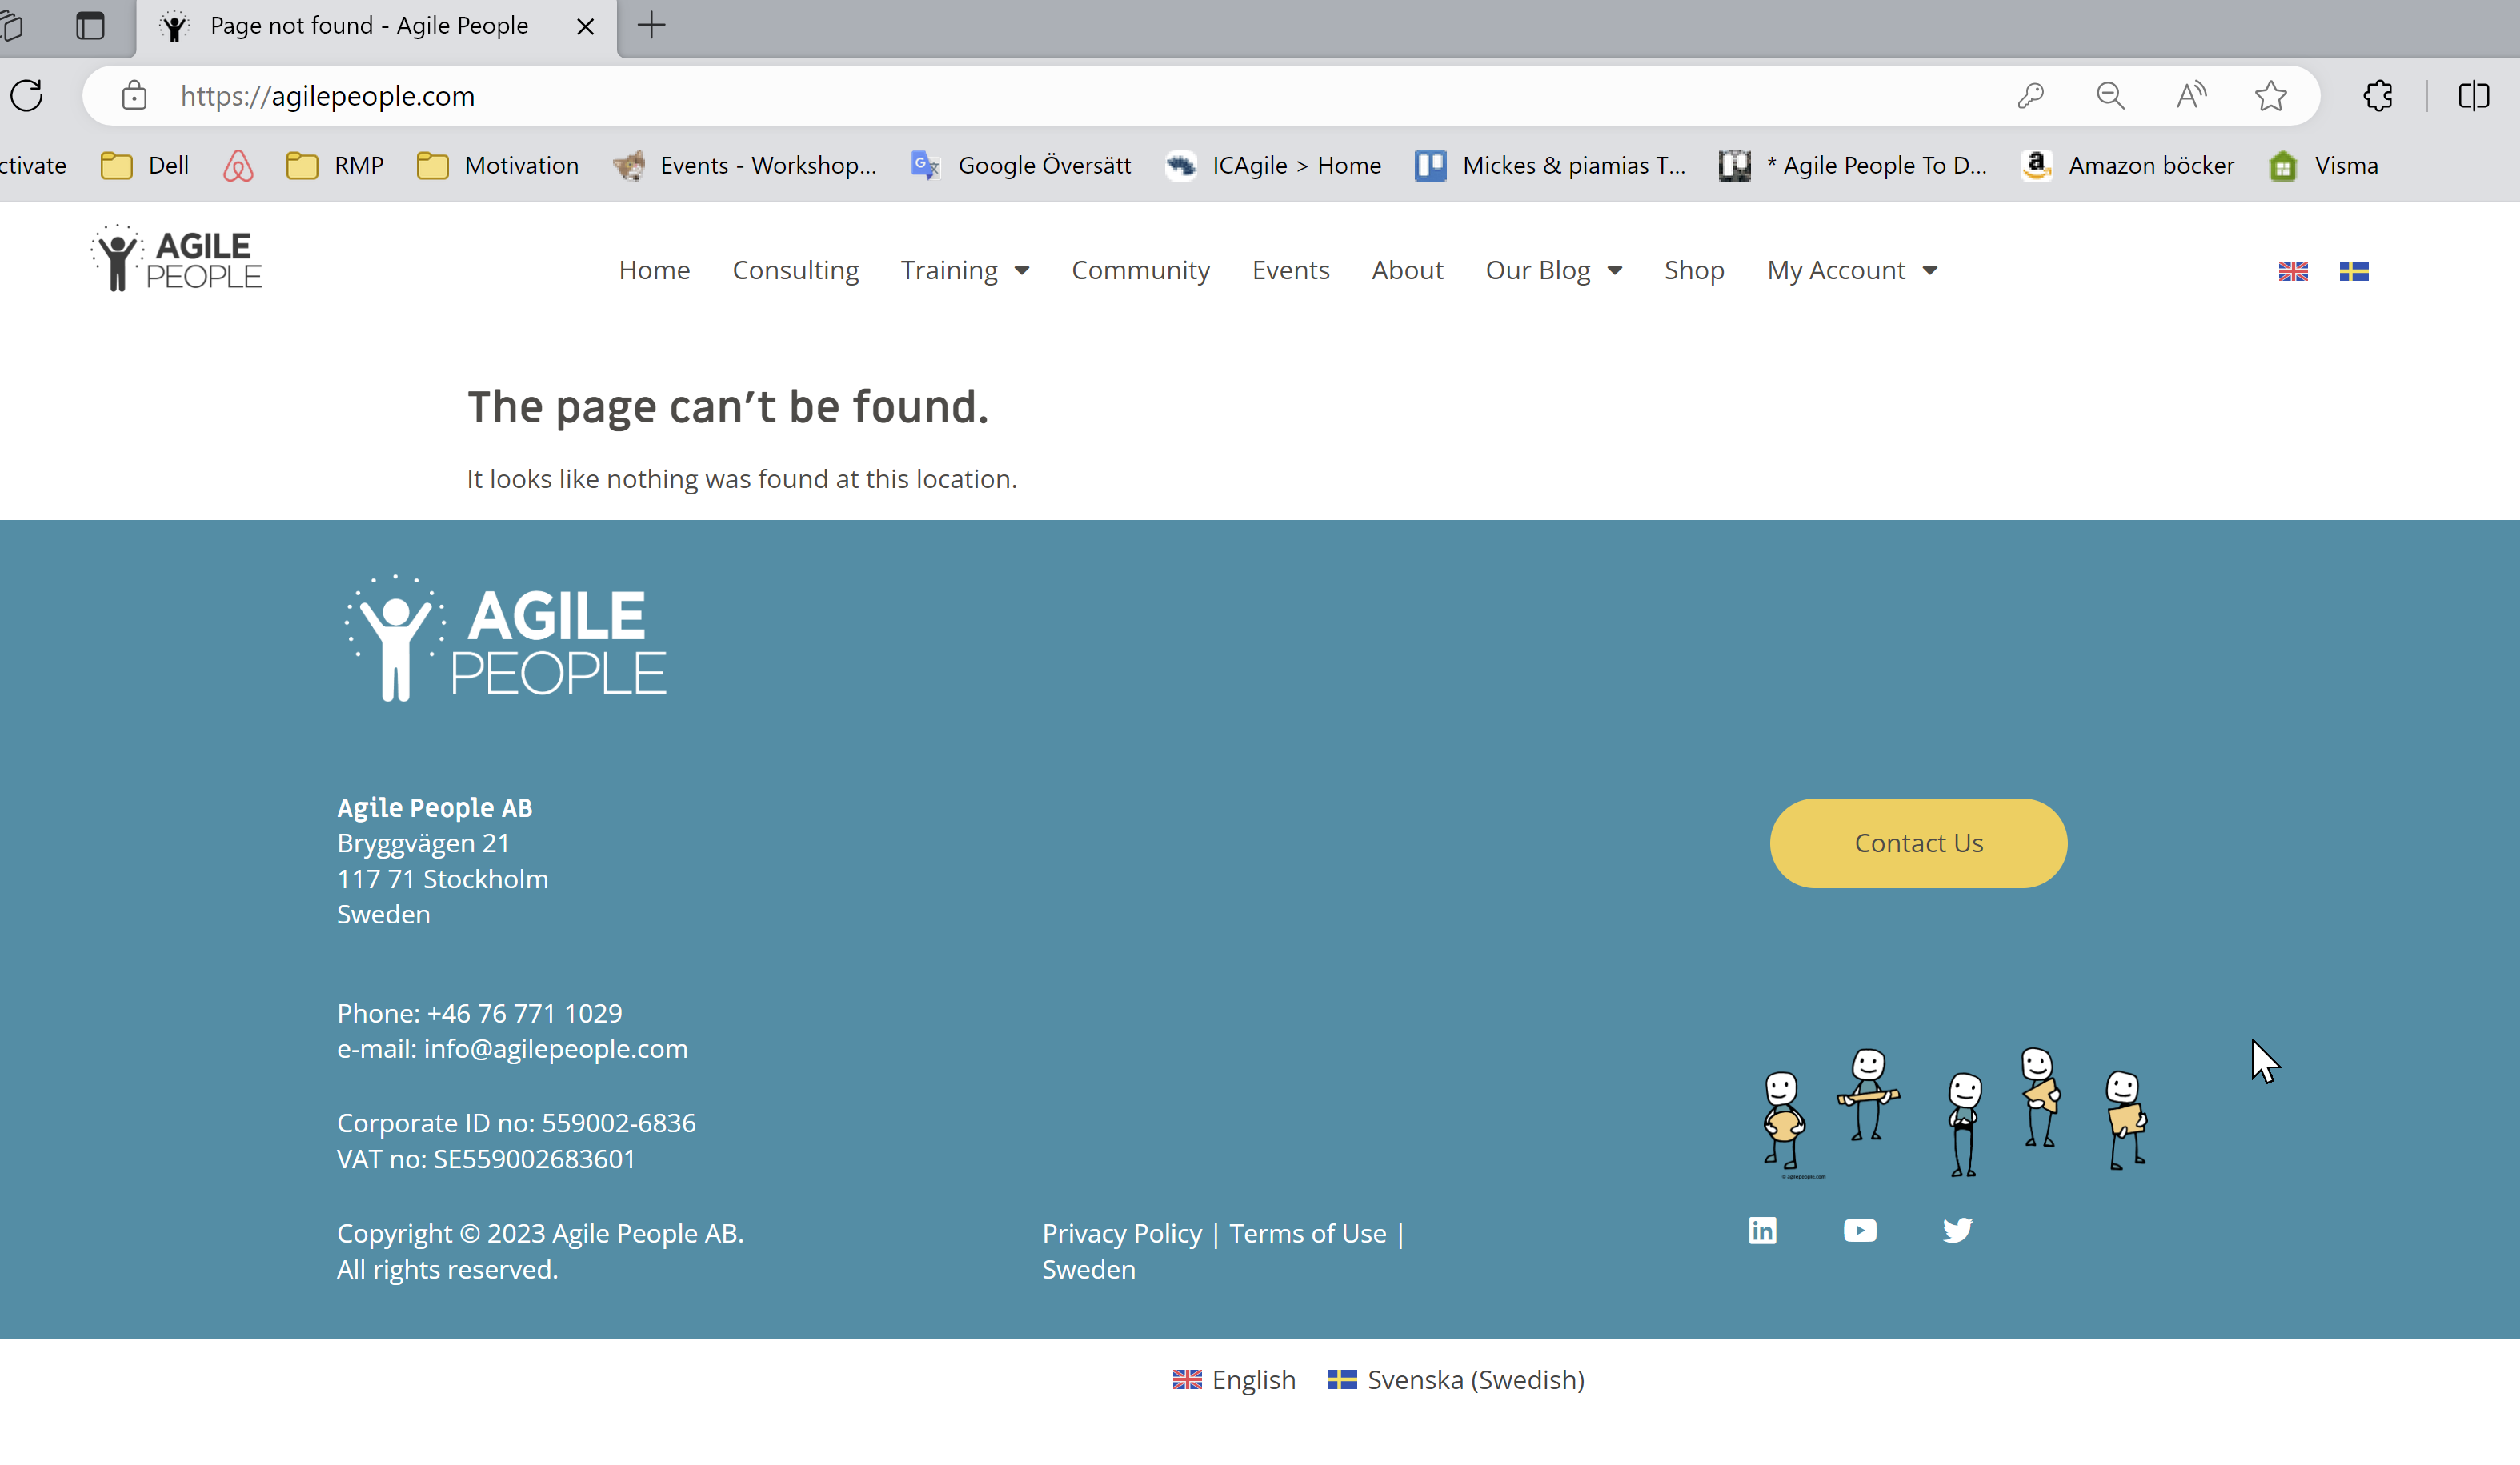Open browser extensions puzzle icon
The height and width of the screenshot is (1465, 2520).
coord(2378,96)
